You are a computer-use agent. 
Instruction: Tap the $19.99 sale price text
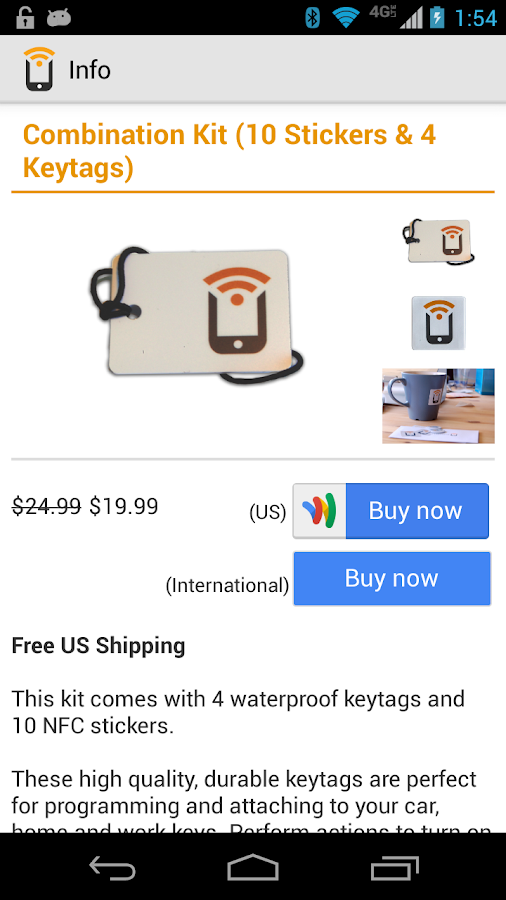click(x=123, y=506)
